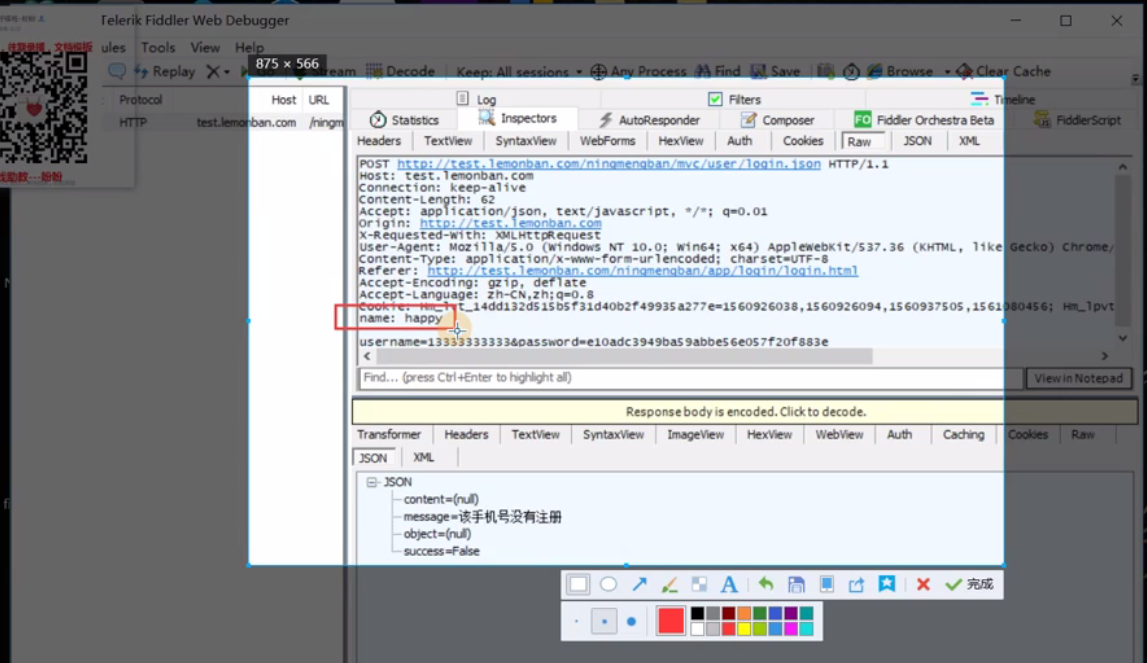Open the Browse dropdown arrow
Image resolution: width=1147 pixels, height=663 pixels.
click(x=947, y=72)
